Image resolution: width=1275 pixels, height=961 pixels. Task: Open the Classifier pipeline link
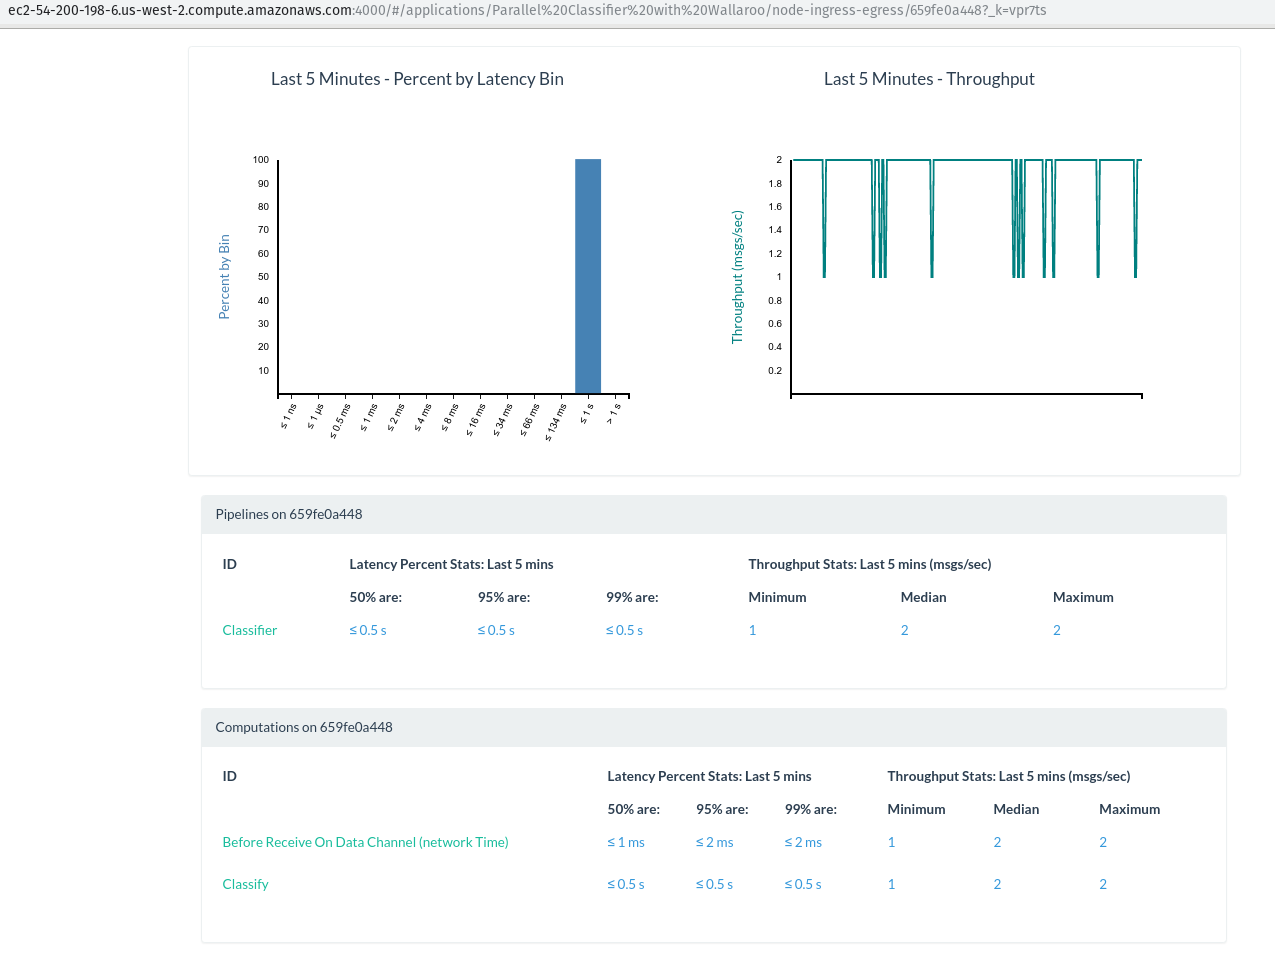[x=249, y=630]
